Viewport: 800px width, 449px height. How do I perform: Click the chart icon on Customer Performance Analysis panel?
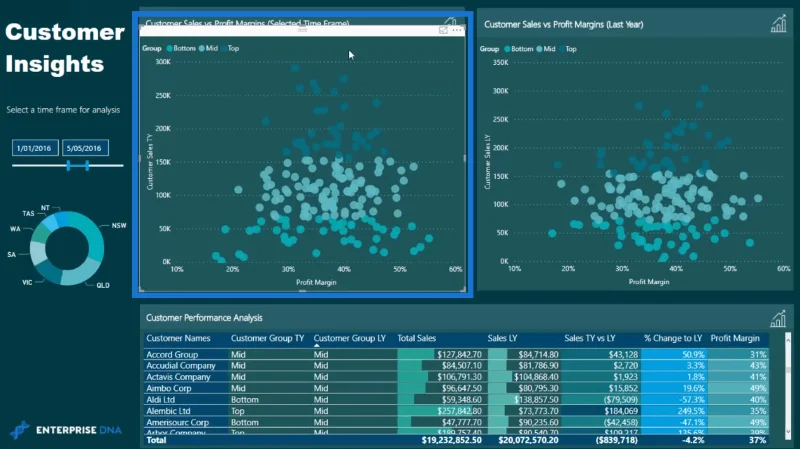[778, 319]
